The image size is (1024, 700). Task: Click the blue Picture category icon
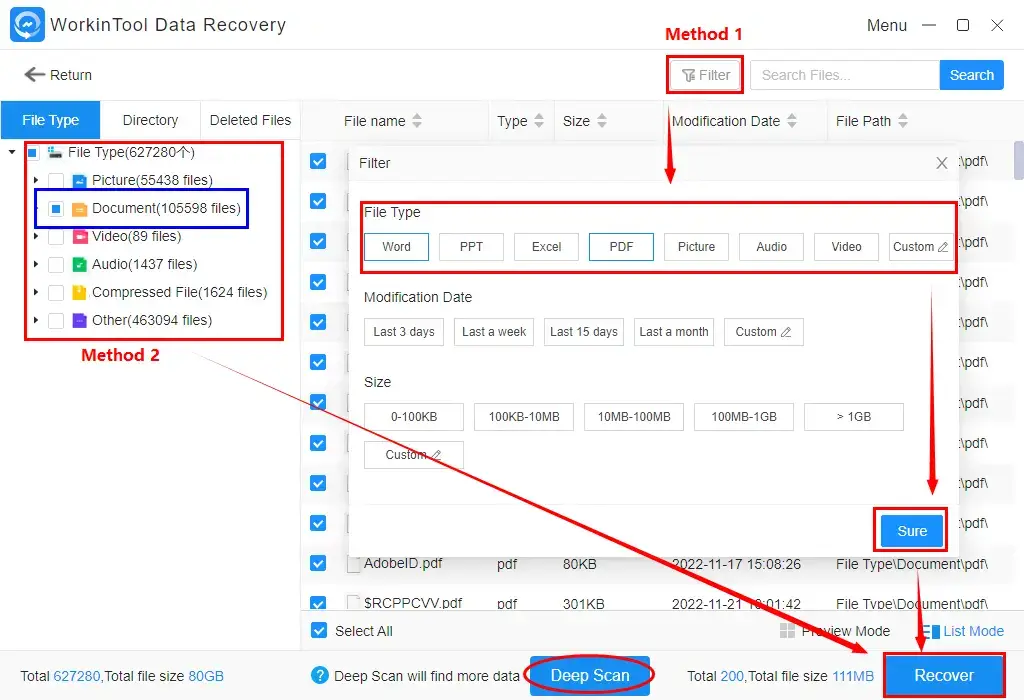(80, 181)
